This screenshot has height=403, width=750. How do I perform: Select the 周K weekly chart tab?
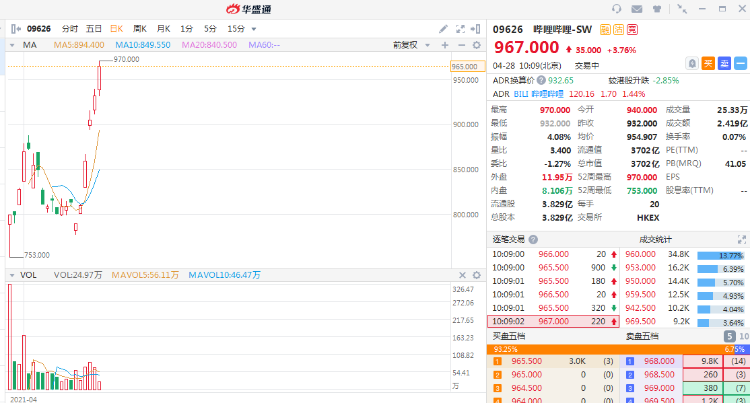139,29
